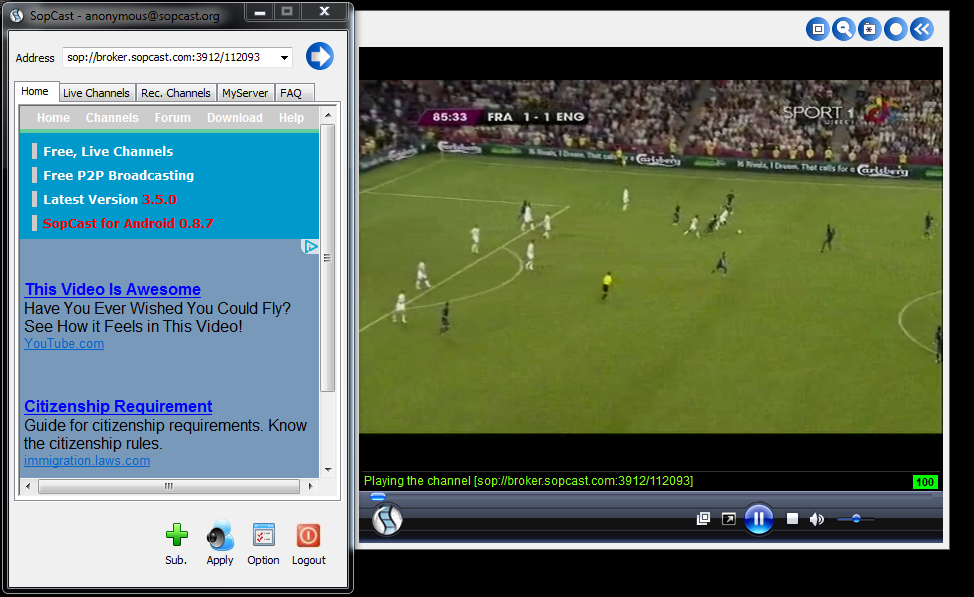Click the Free, Live Channels link
Viewport: 974px width, 597px height.
click(x=108, y=151)
